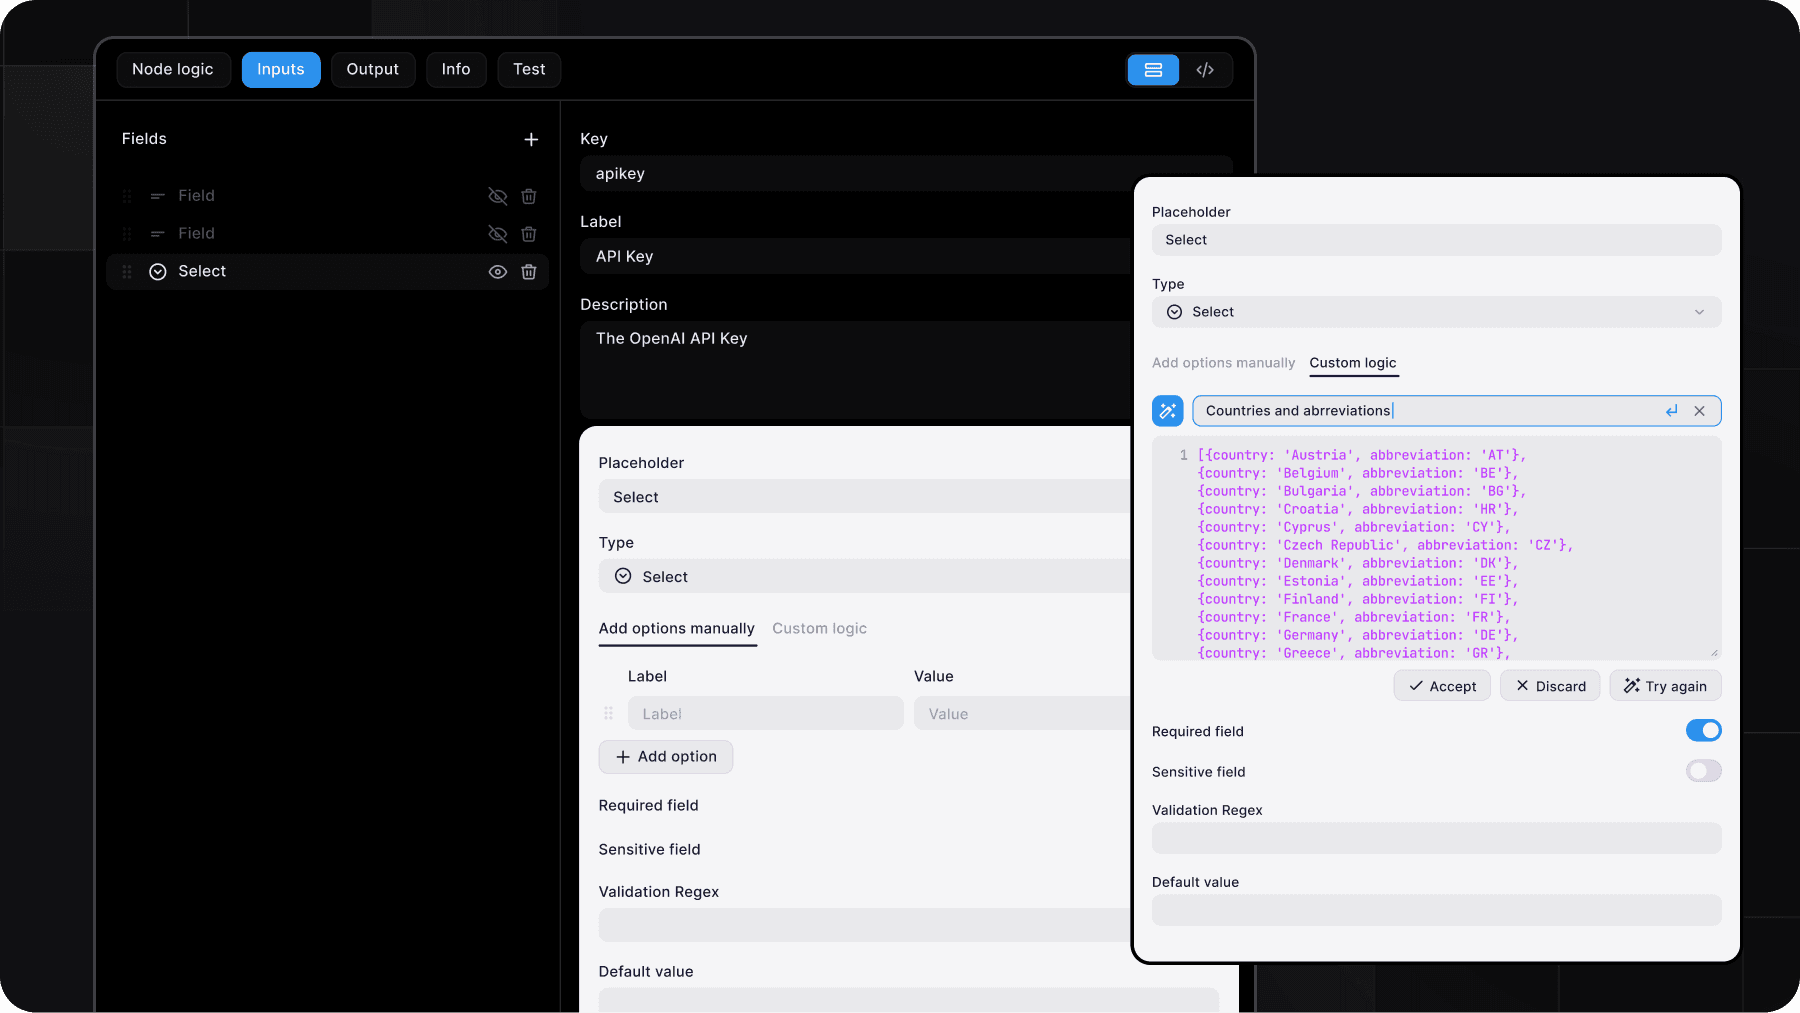Switch to the form layout view icon

point(1153,70)
